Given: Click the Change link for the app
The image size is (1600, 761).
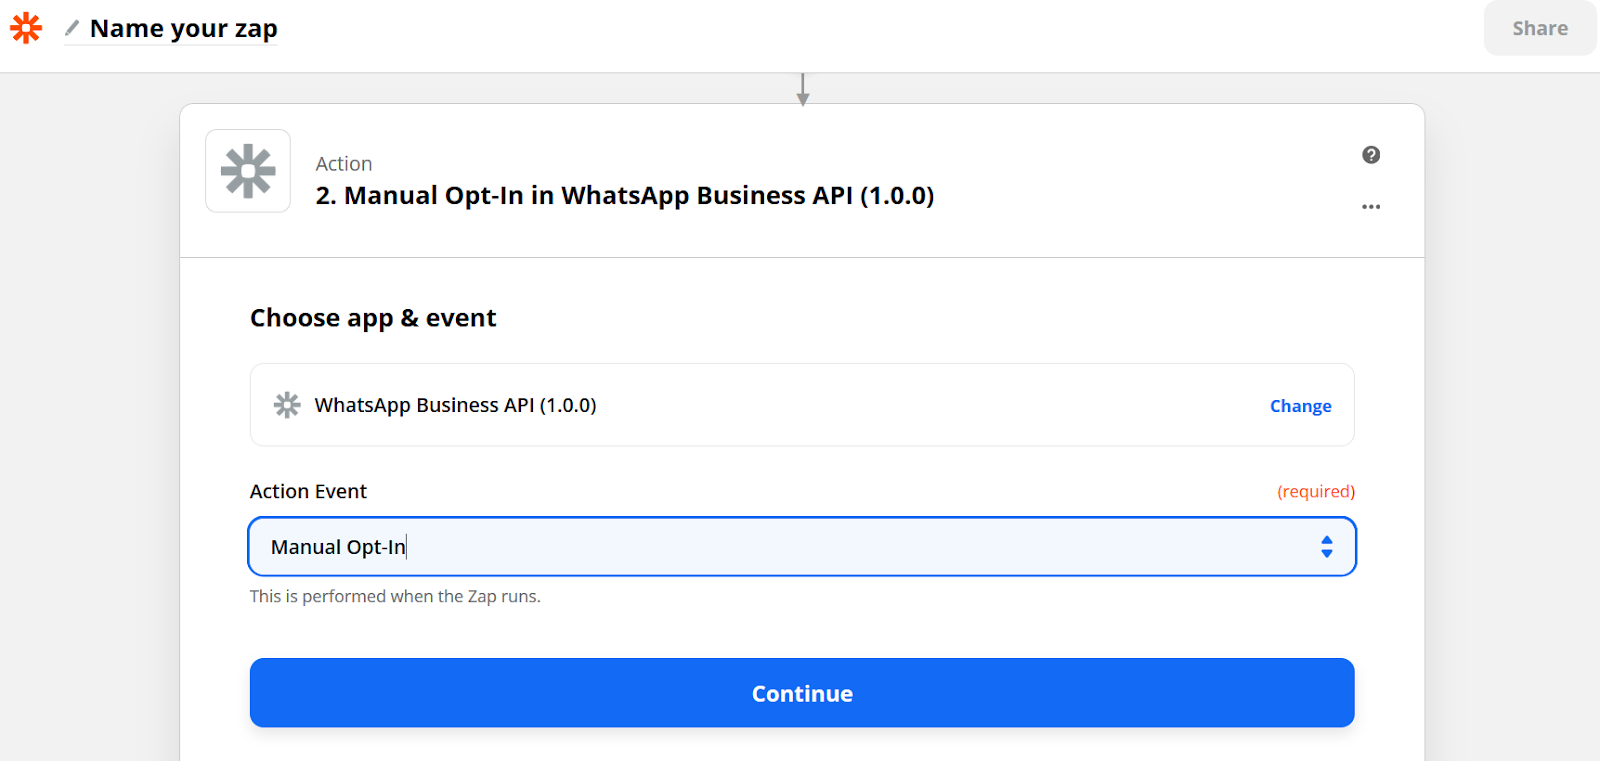Looking at the screenshot, I should [x=1300, y=406].
